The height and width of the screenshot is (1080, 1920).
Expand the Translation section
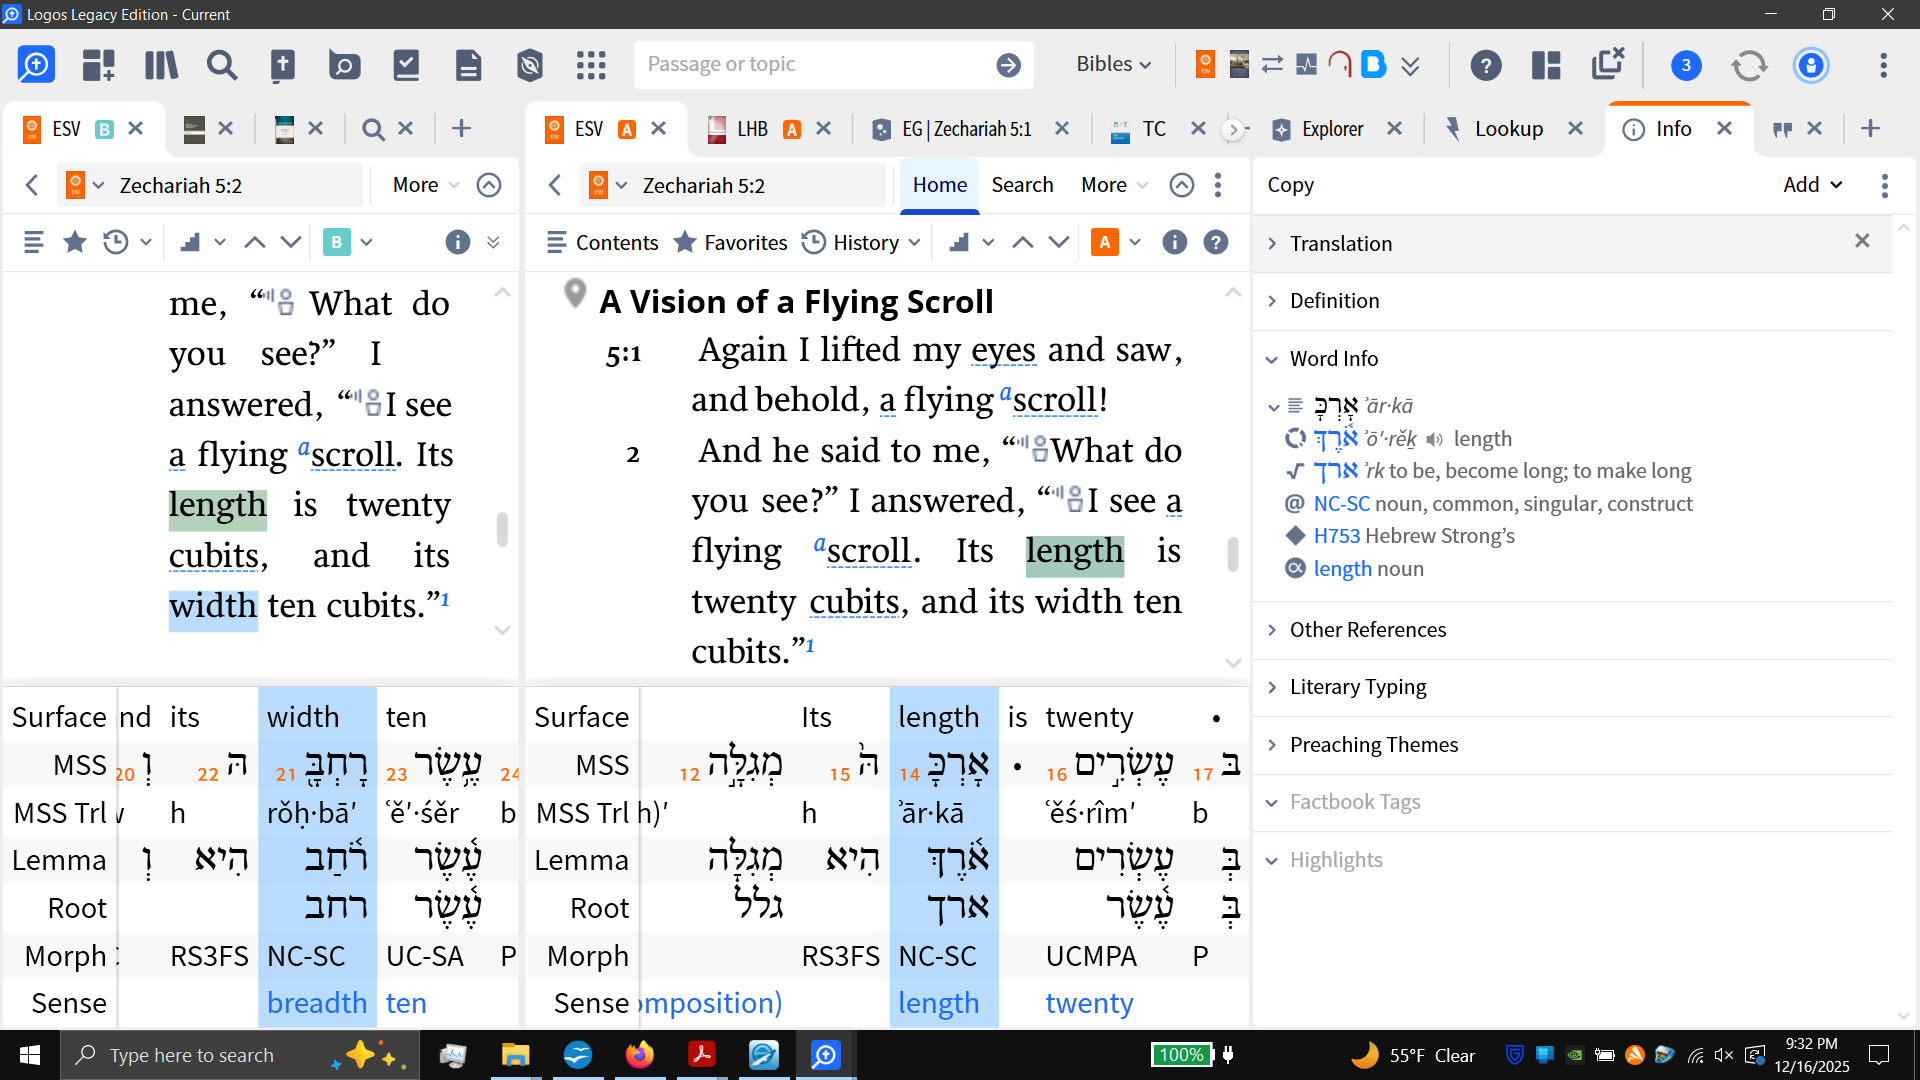[1340, 244]
